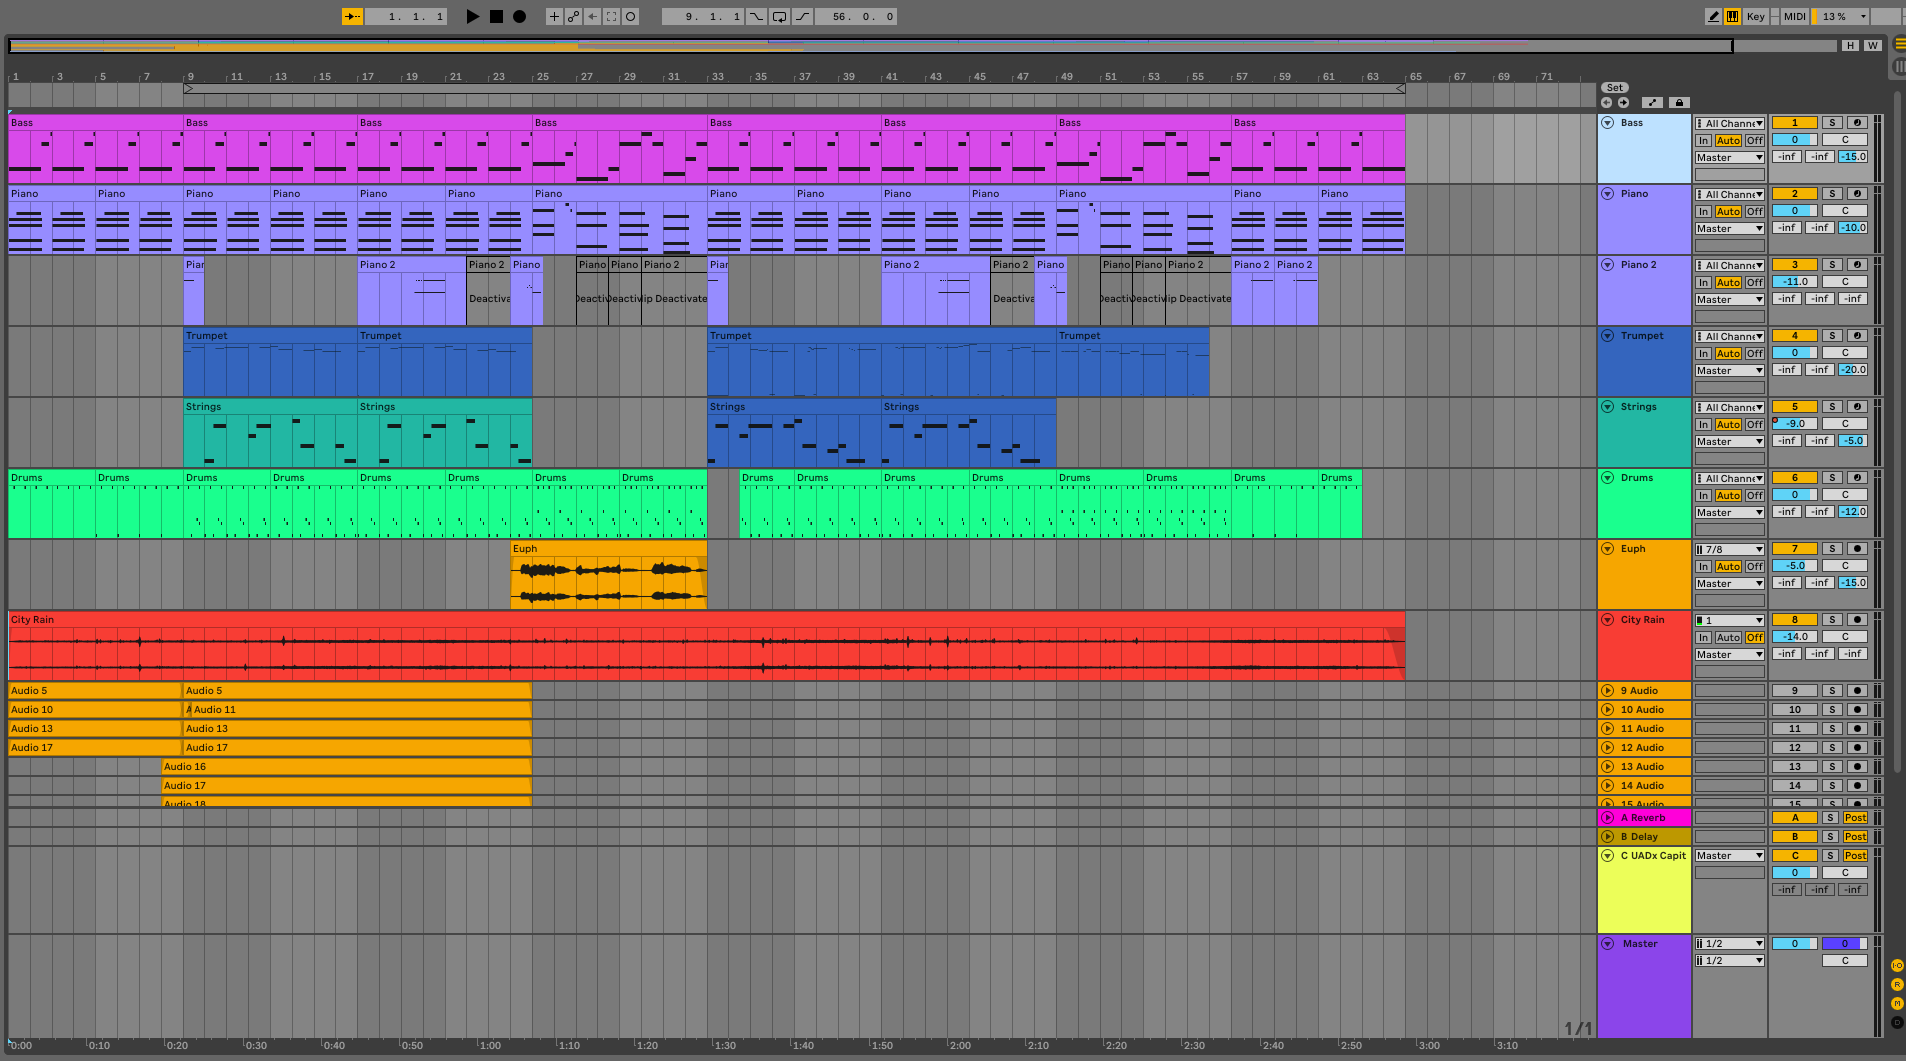Adjust Bass track volume slider 0

[x=1795, y=139]
